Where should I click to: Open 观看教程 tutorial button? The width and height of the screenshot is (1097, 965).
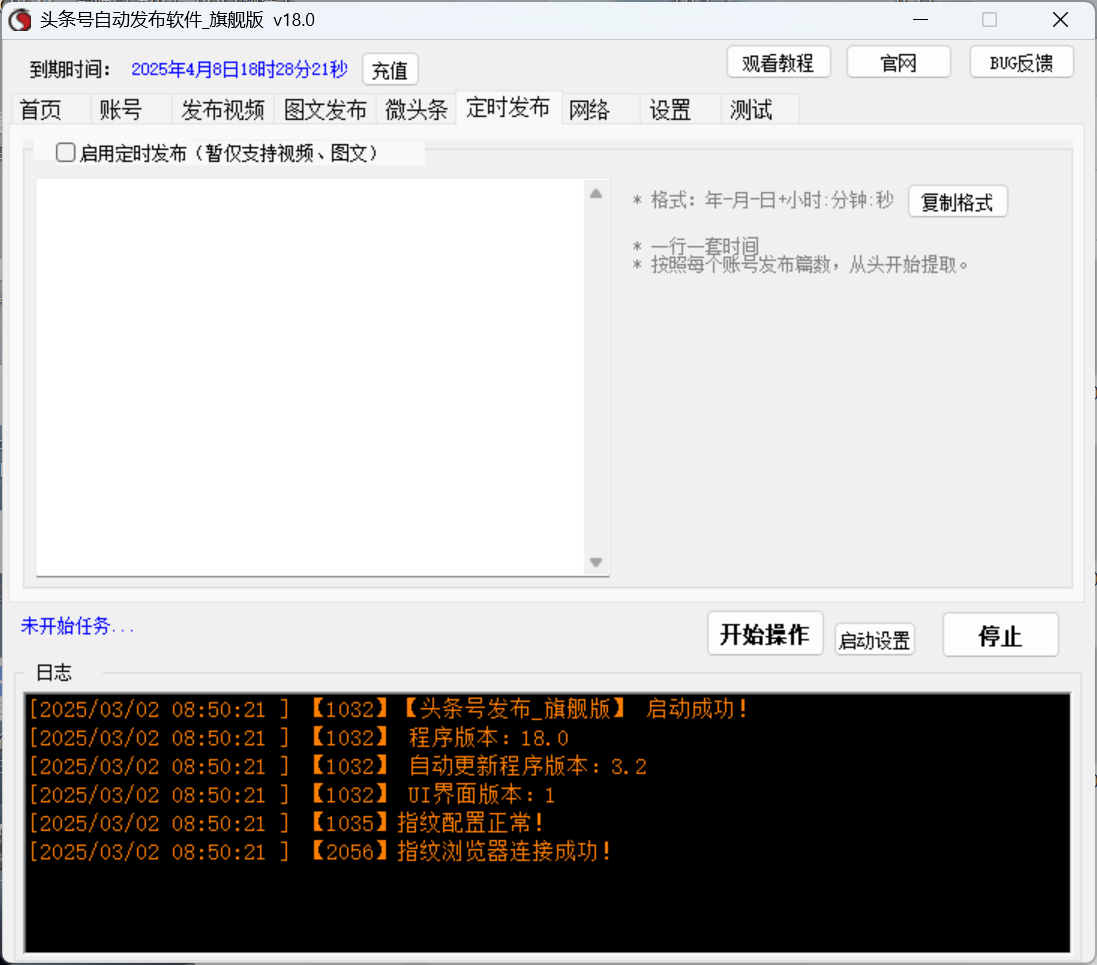(778, 63)
